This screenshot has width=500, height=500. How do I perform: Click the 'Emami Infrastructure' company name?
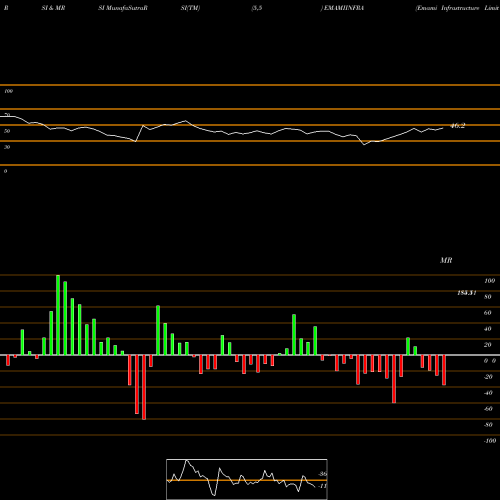447,8
